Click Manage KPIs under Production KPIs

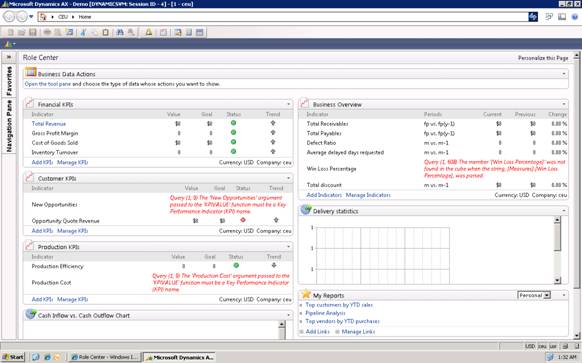click(x=72, y=299)
